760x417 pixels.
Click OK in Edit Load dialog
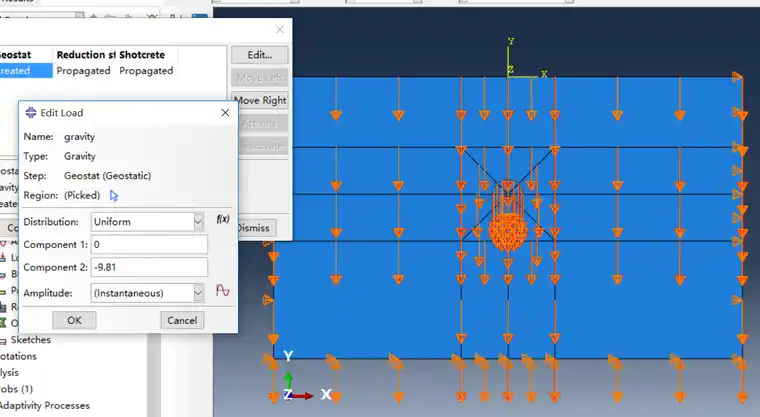[74, 320]
